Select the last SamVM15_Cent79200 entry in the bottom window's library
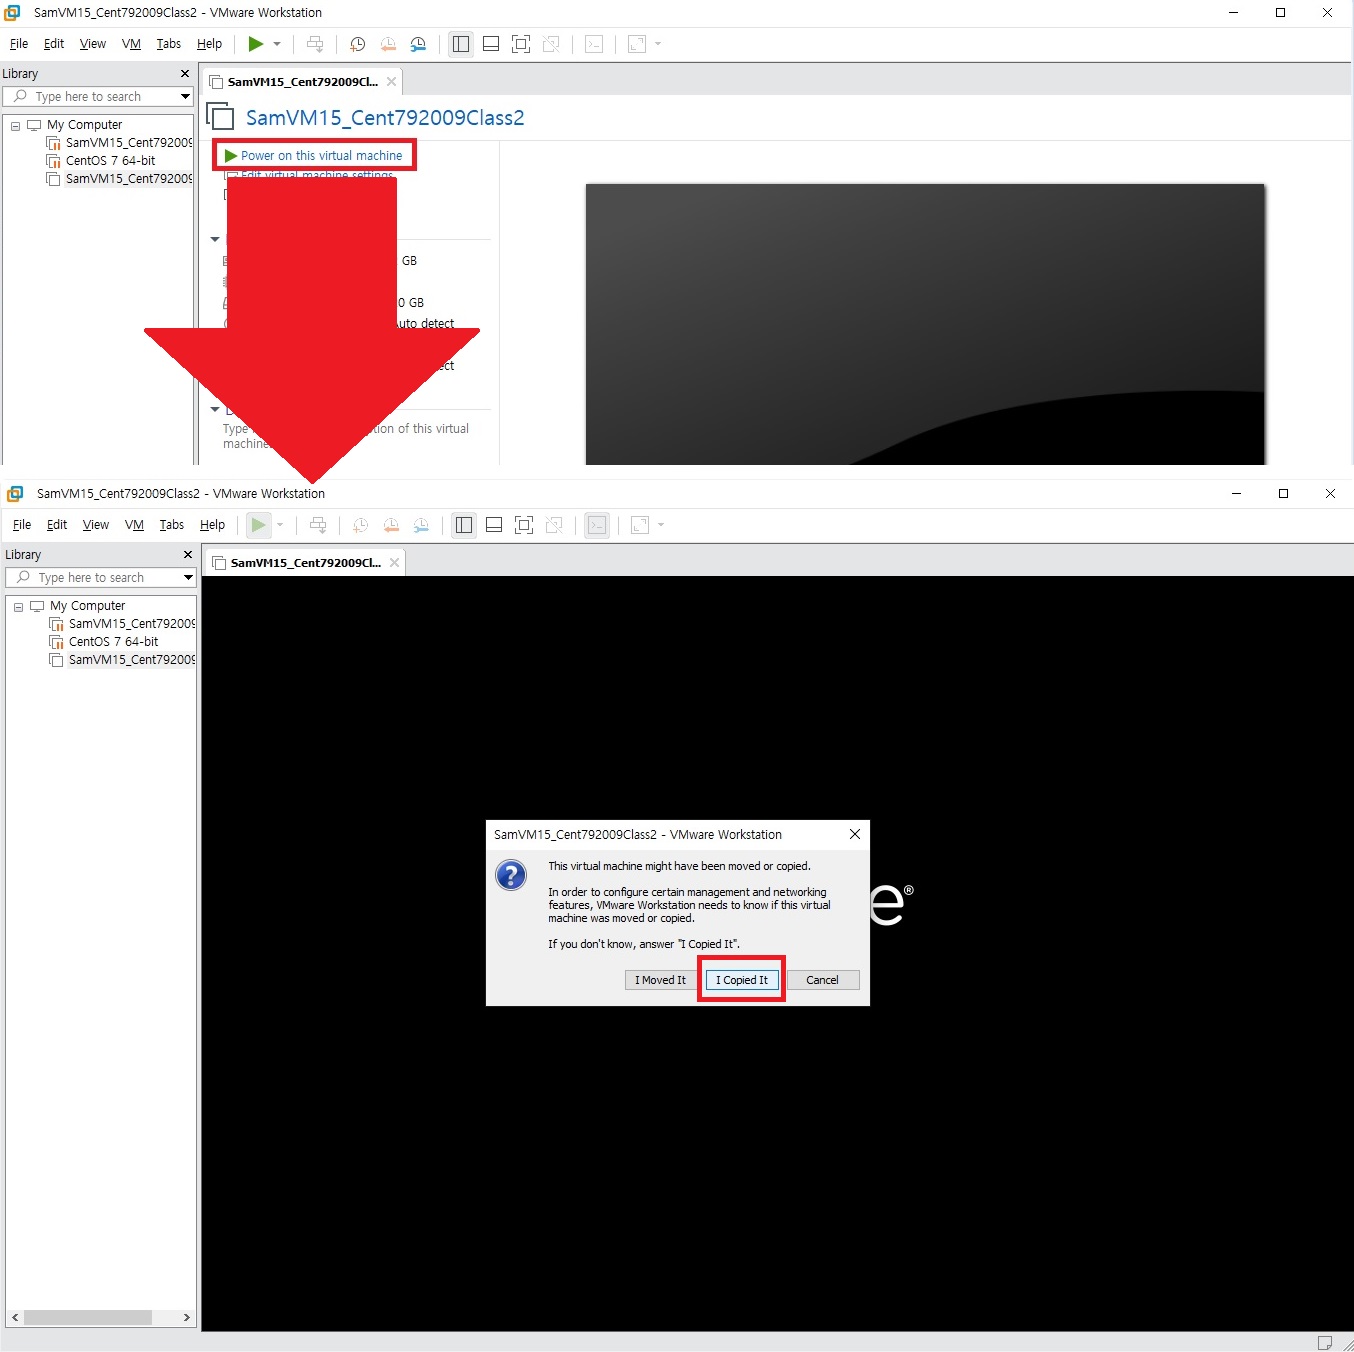The height and width of the screenshot is (1352, 1354). [132, 660]
